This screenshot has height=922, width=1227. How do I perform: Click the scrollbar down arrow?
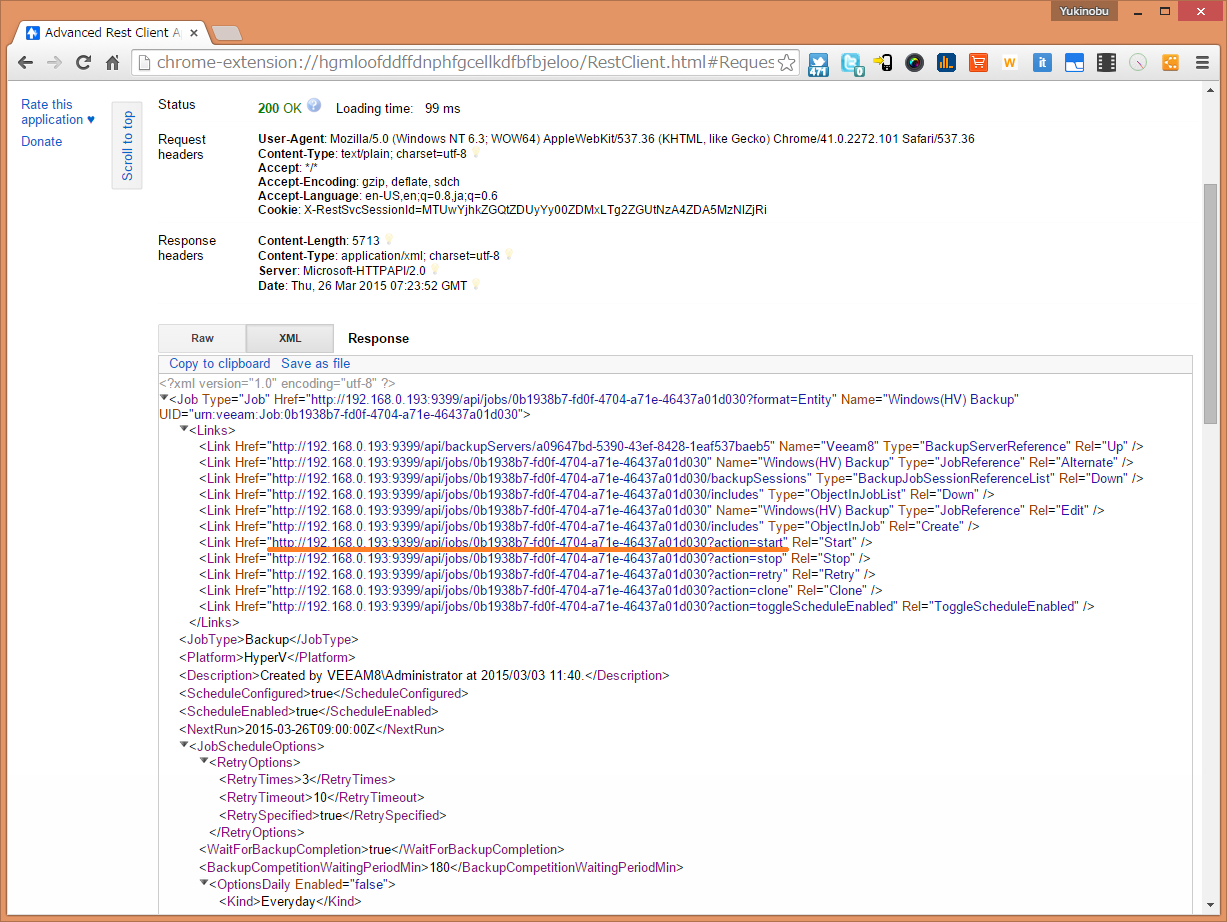[x=1210, y=903]
